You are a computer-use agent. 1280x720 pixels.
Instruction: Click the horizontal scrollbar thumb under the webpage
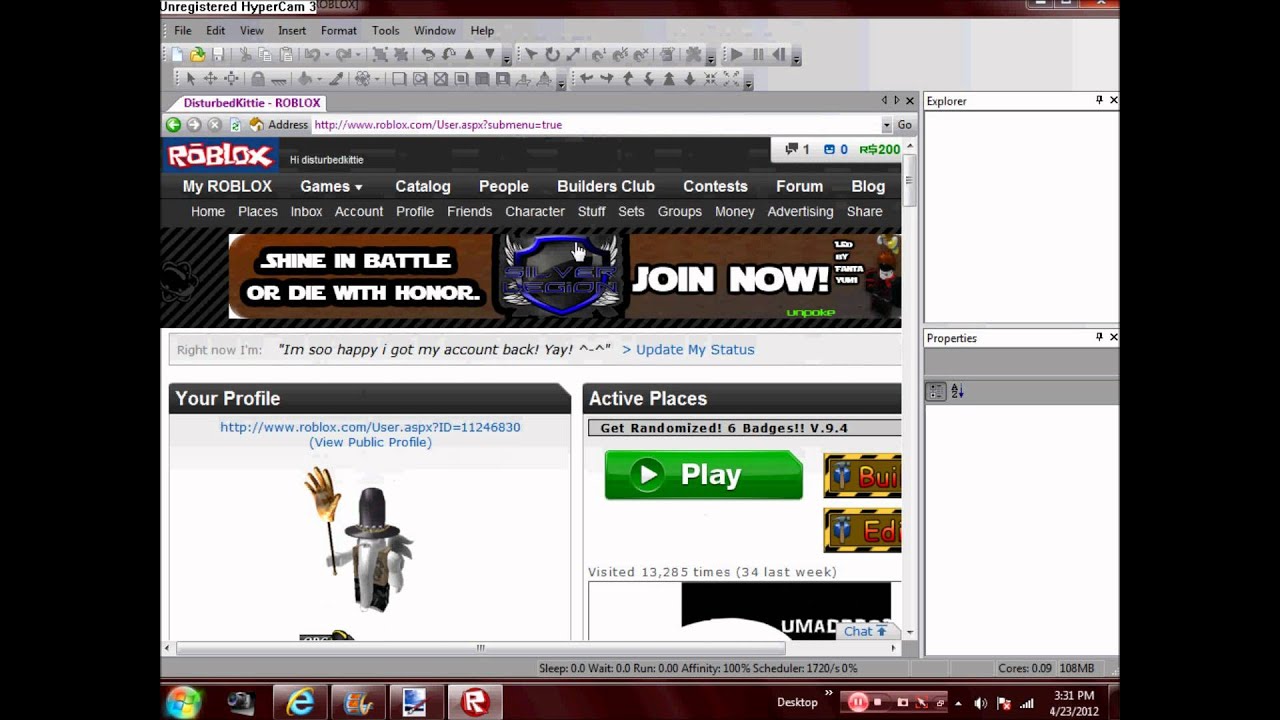point(480,648)
